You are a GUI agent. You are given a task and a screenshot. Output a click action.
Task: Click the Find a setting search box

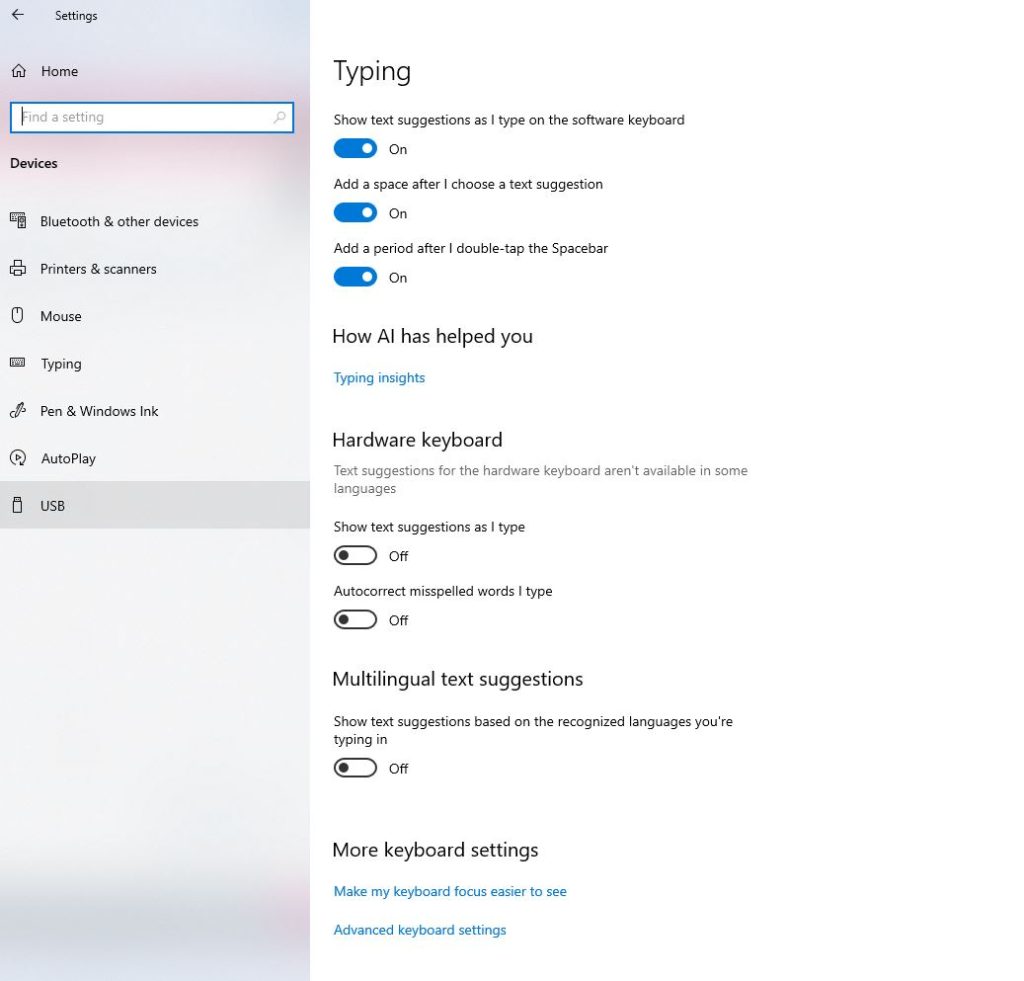click(152, 117)
